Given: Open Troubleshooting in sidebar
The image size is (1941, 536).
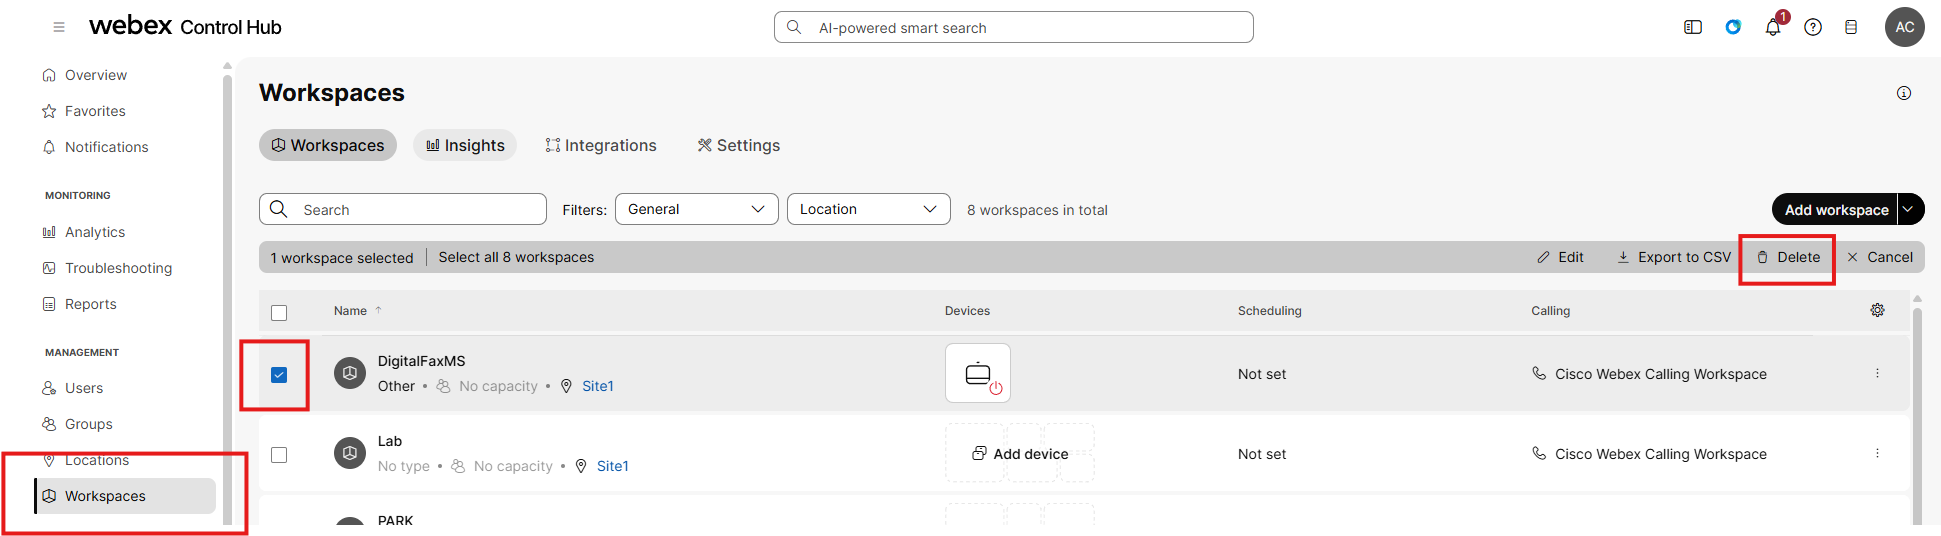Looking at the screenshot, I should click(107, 268).
